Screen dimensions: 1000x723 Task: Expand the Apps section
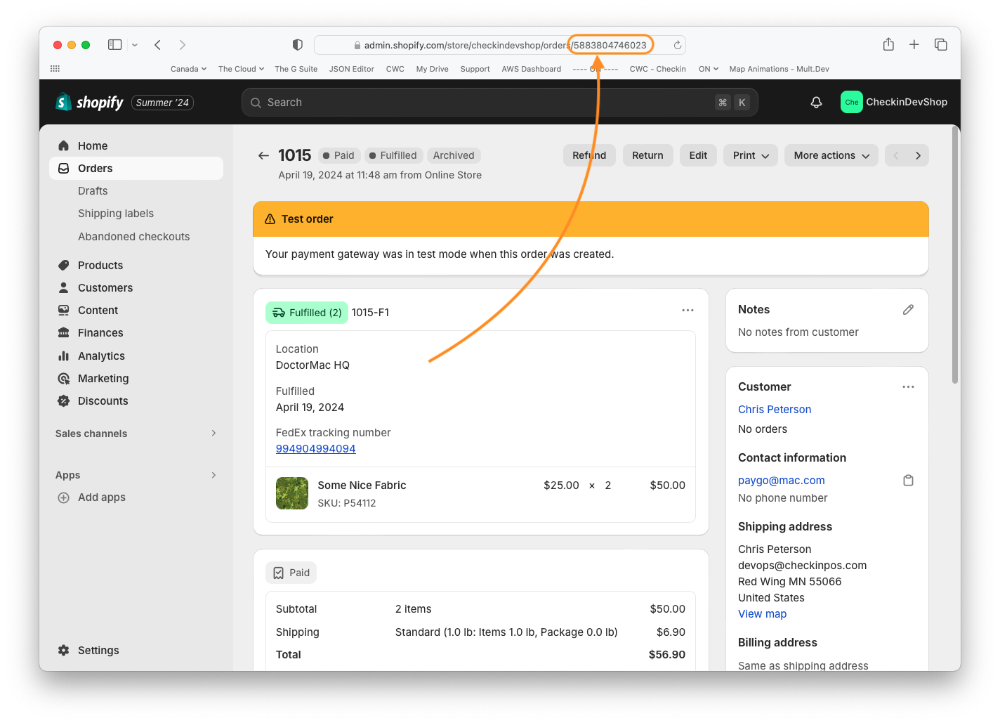(x=213, y=475)
